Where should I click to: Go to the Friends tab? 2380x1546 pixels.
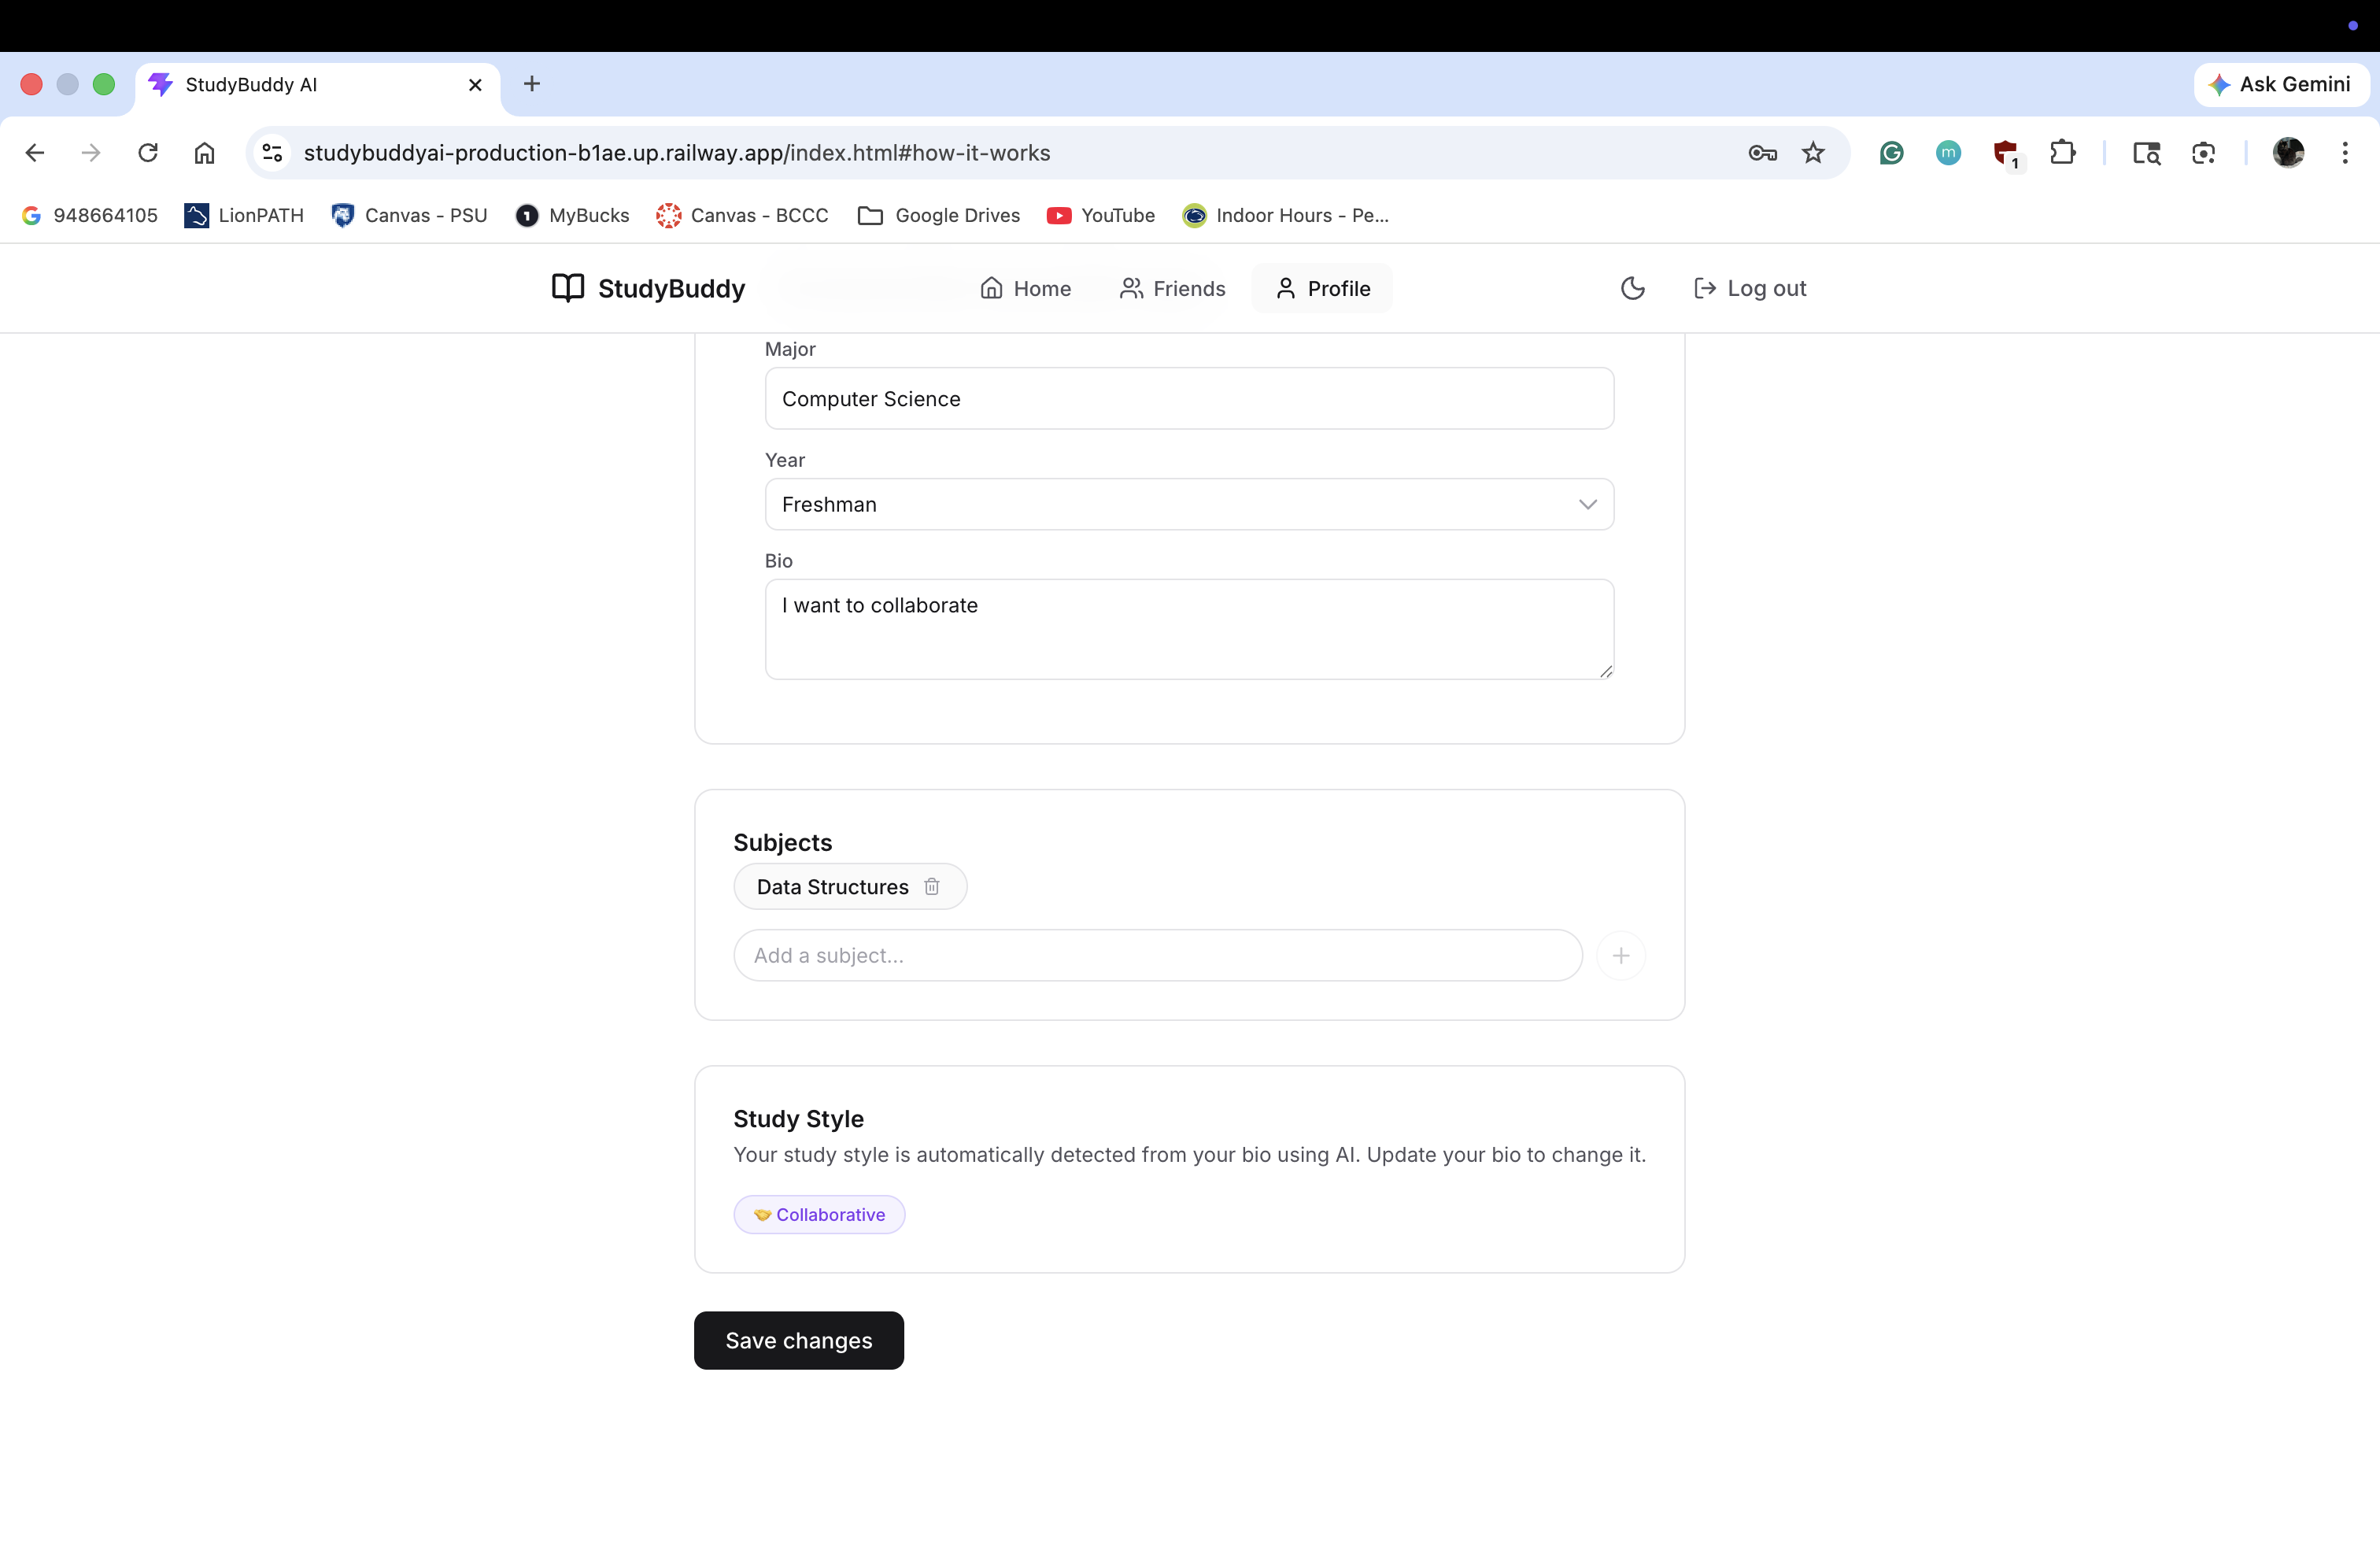click(1172, 288)
